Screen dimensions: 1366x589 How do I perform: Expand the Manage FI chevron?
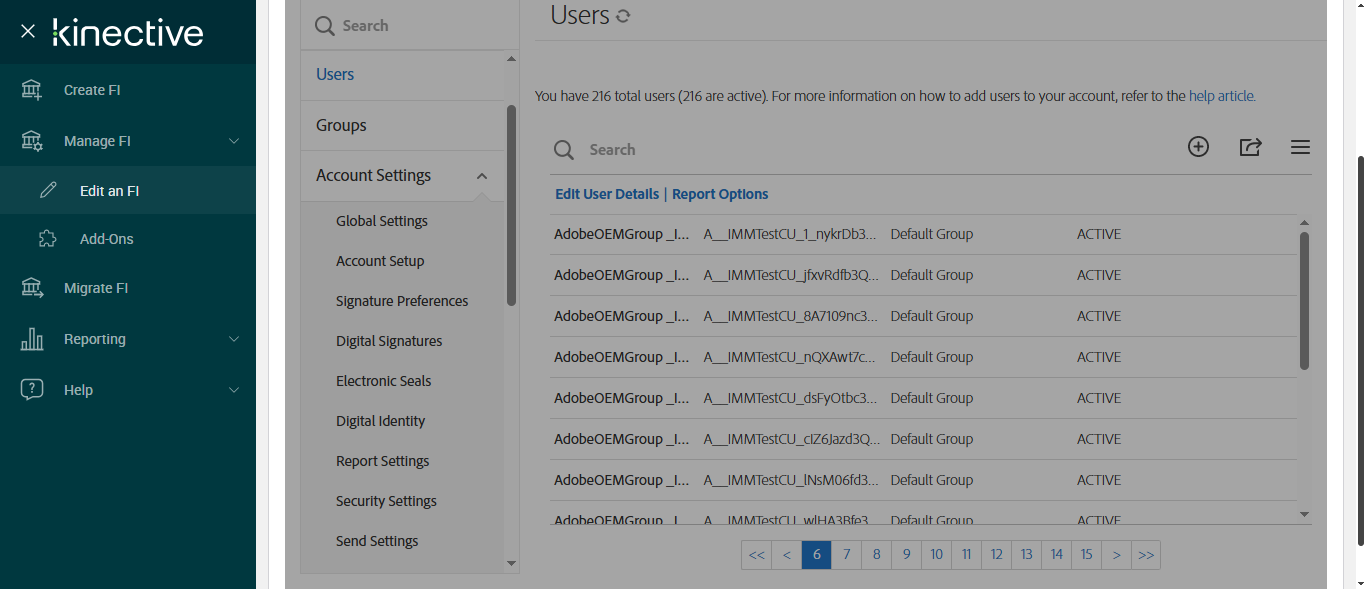coord(234,141)
